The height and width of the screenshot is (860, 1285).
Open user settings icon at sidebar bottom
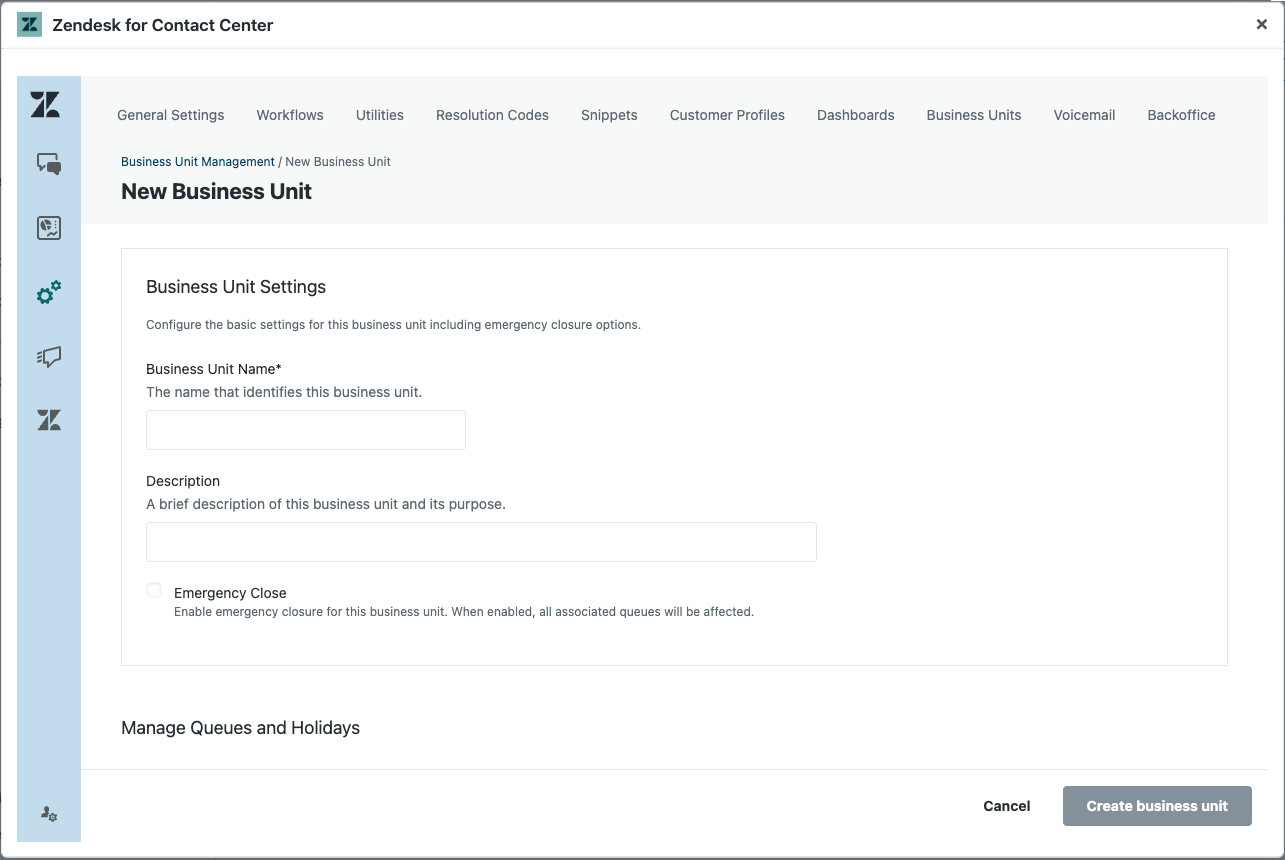tap(49, 815)
